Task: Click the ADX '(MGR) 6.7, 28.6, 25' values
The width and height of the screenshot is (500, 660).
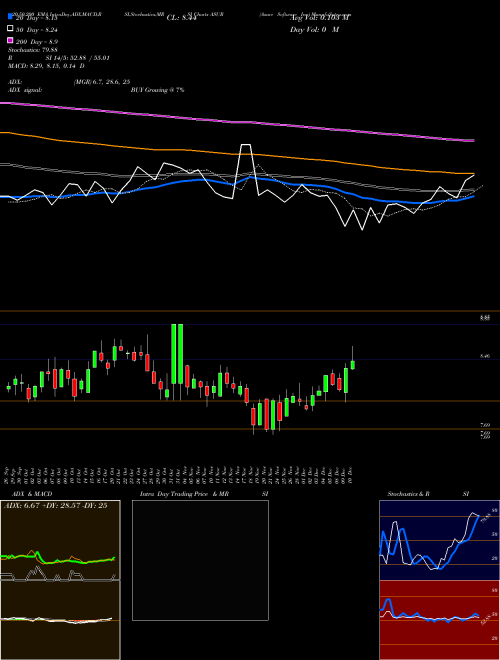Action: pos(101,82)
